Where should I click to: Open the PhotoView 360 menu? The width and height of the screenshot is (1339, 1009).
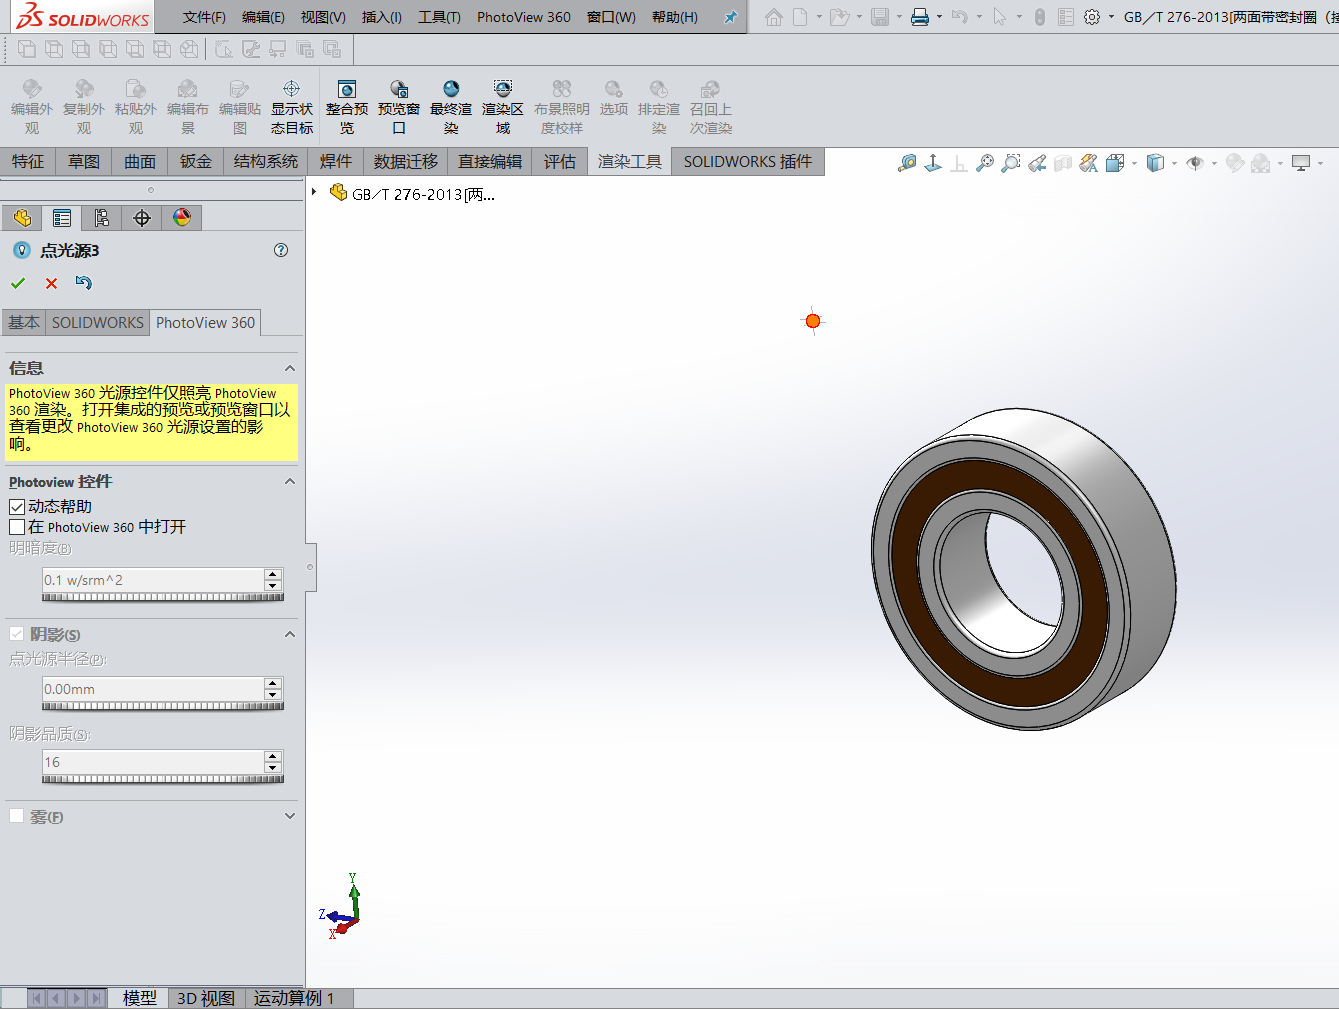pos(523,16)
